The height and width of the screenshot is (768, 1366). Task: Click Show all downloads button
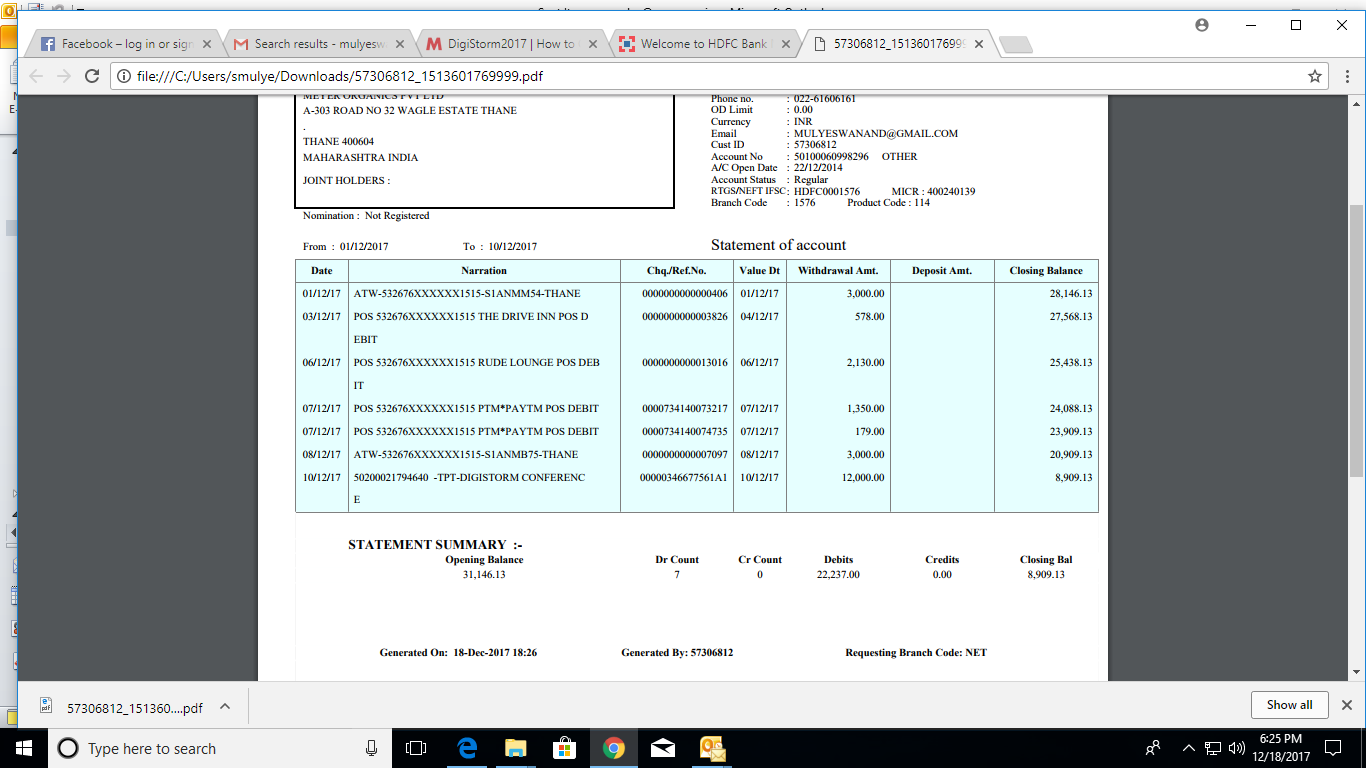coord(1289,705)
